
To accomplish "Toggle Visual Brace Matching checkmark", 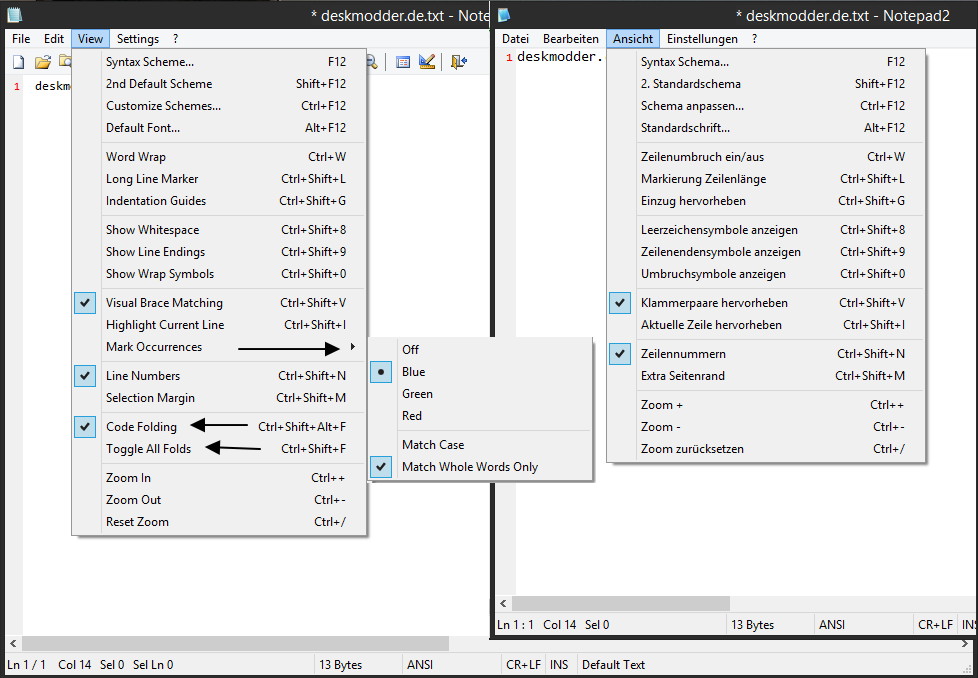I will 219,303.
